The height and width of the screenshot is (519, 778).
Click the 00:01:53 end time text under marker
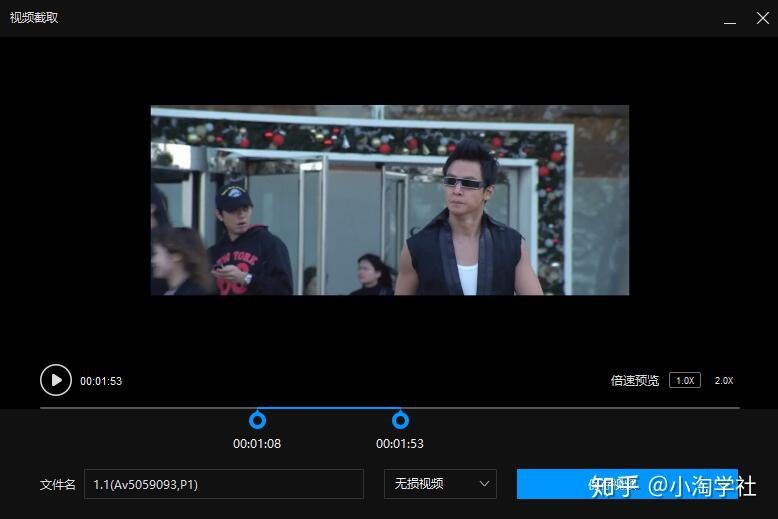click(400, 444)
